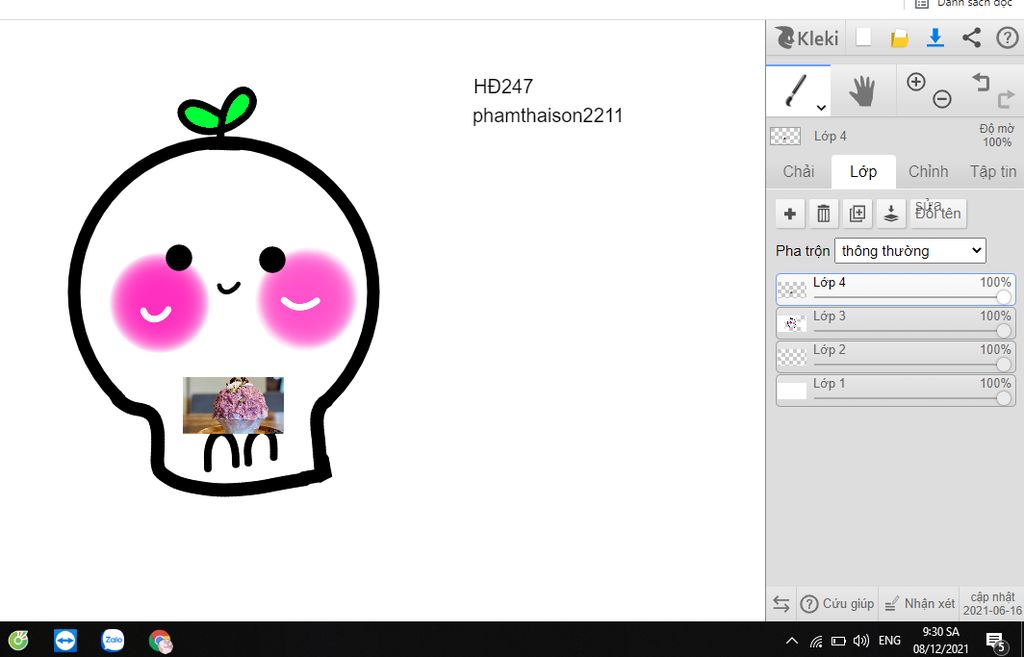This screenshot has width=1024, height=657.
Task: Select the brush tool
Action: (x=797, y=90)
